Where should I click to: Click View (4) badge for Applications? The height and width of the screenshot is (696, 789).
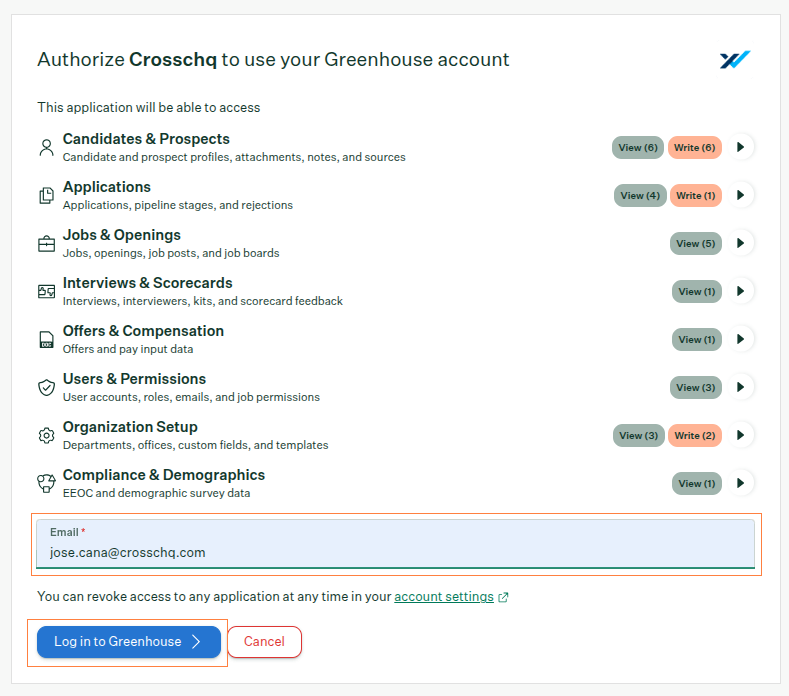point(640,195)
